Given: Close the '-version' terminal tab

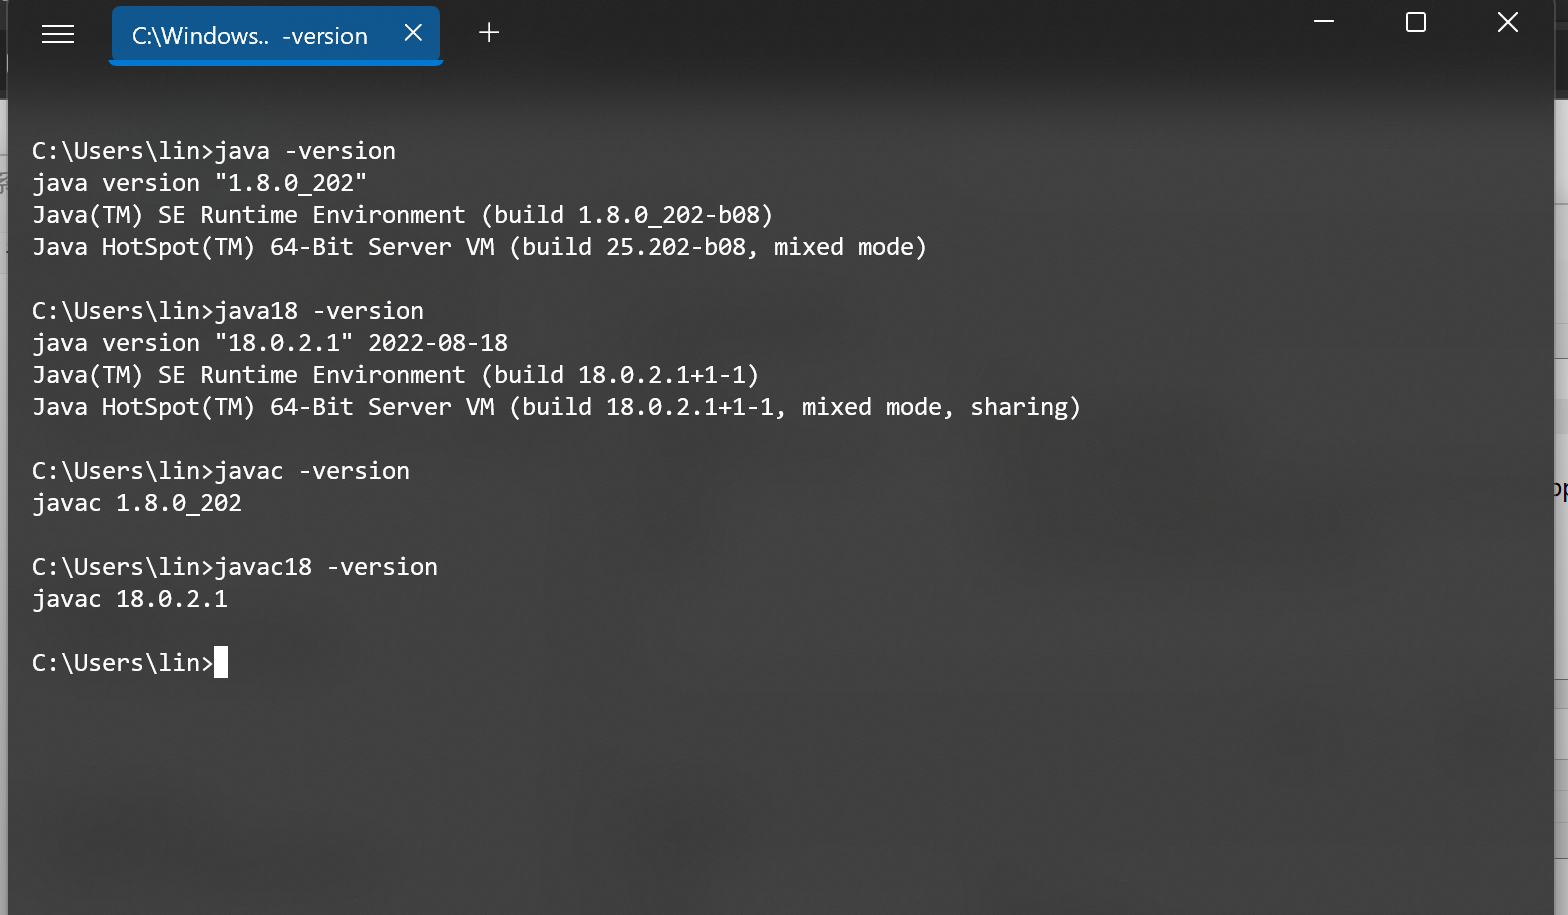Looking at the screenshot, I should (x=413, y=33).
